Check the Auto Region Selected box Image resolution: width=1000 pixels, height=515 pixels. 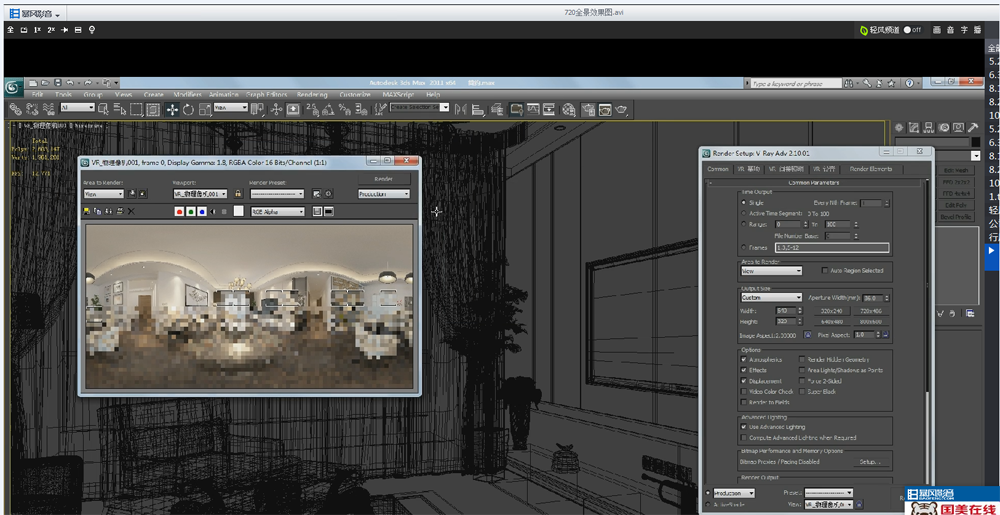[x=824, y=270]
